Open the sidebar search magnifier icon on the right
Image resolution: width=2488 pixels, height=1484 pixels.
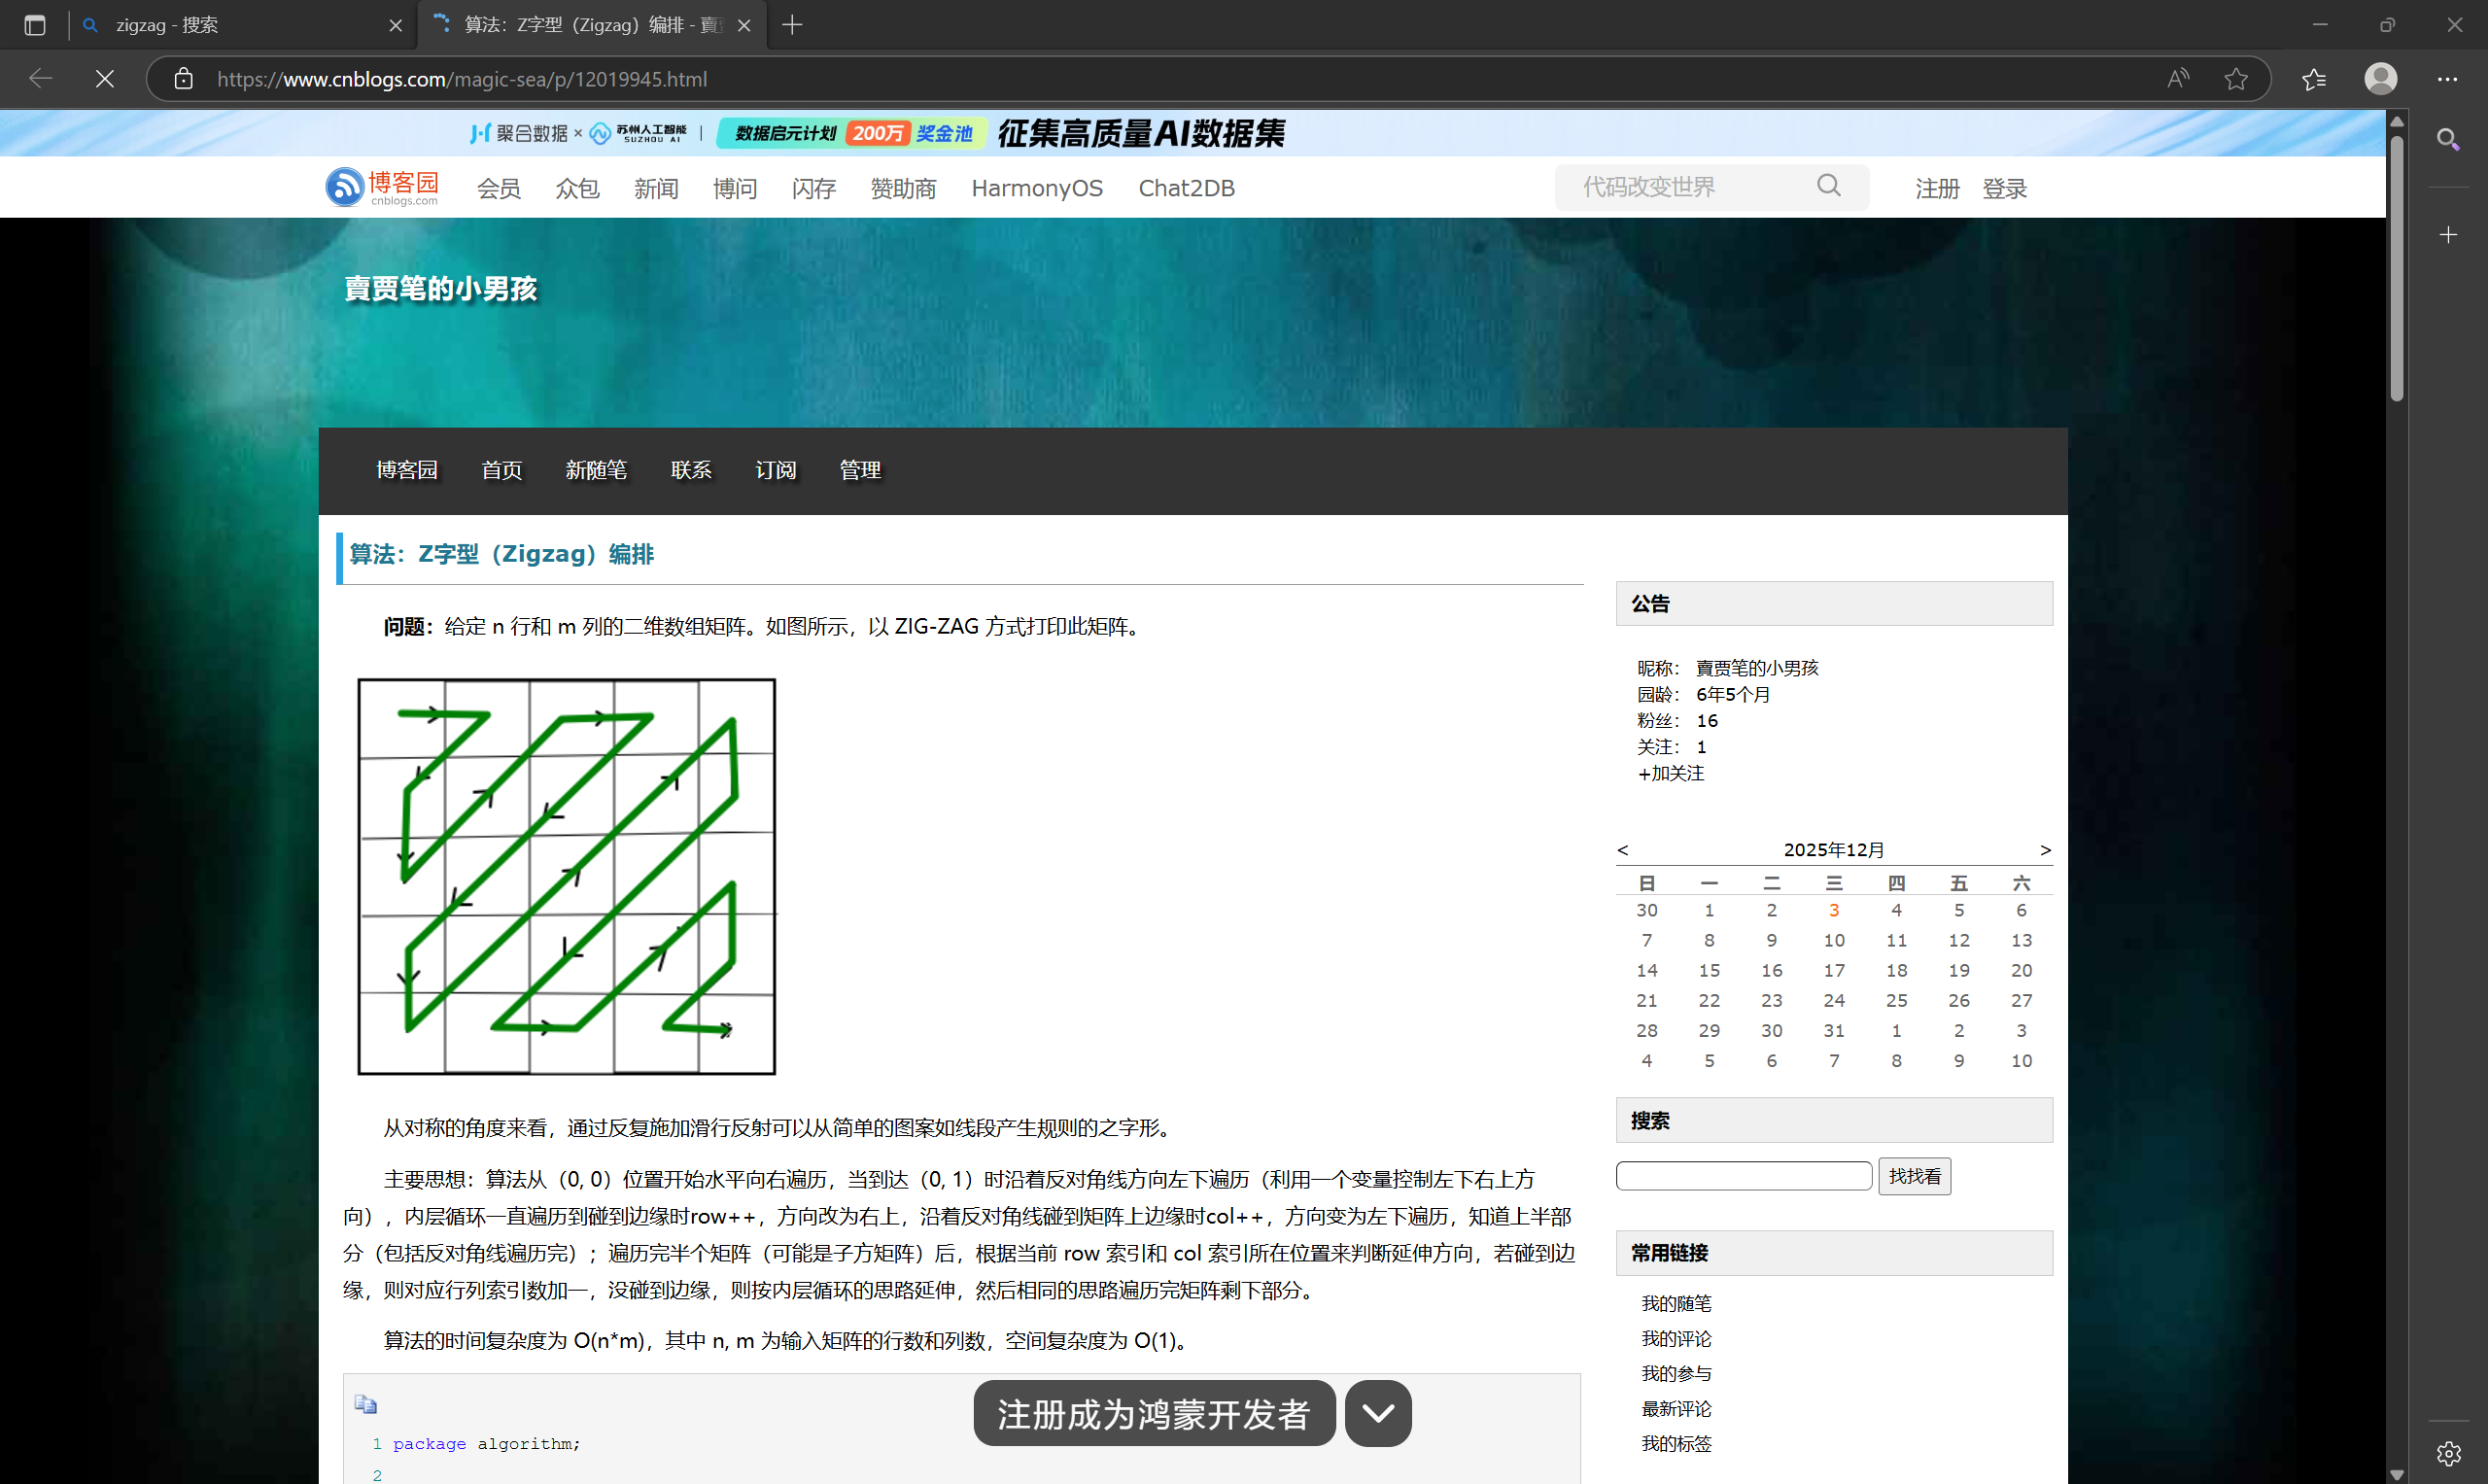point(2448,140)
